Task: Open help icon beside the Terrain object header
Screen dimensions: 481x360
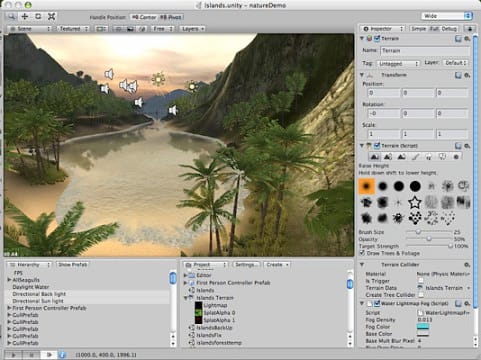Action: click(x=458, y=39)
